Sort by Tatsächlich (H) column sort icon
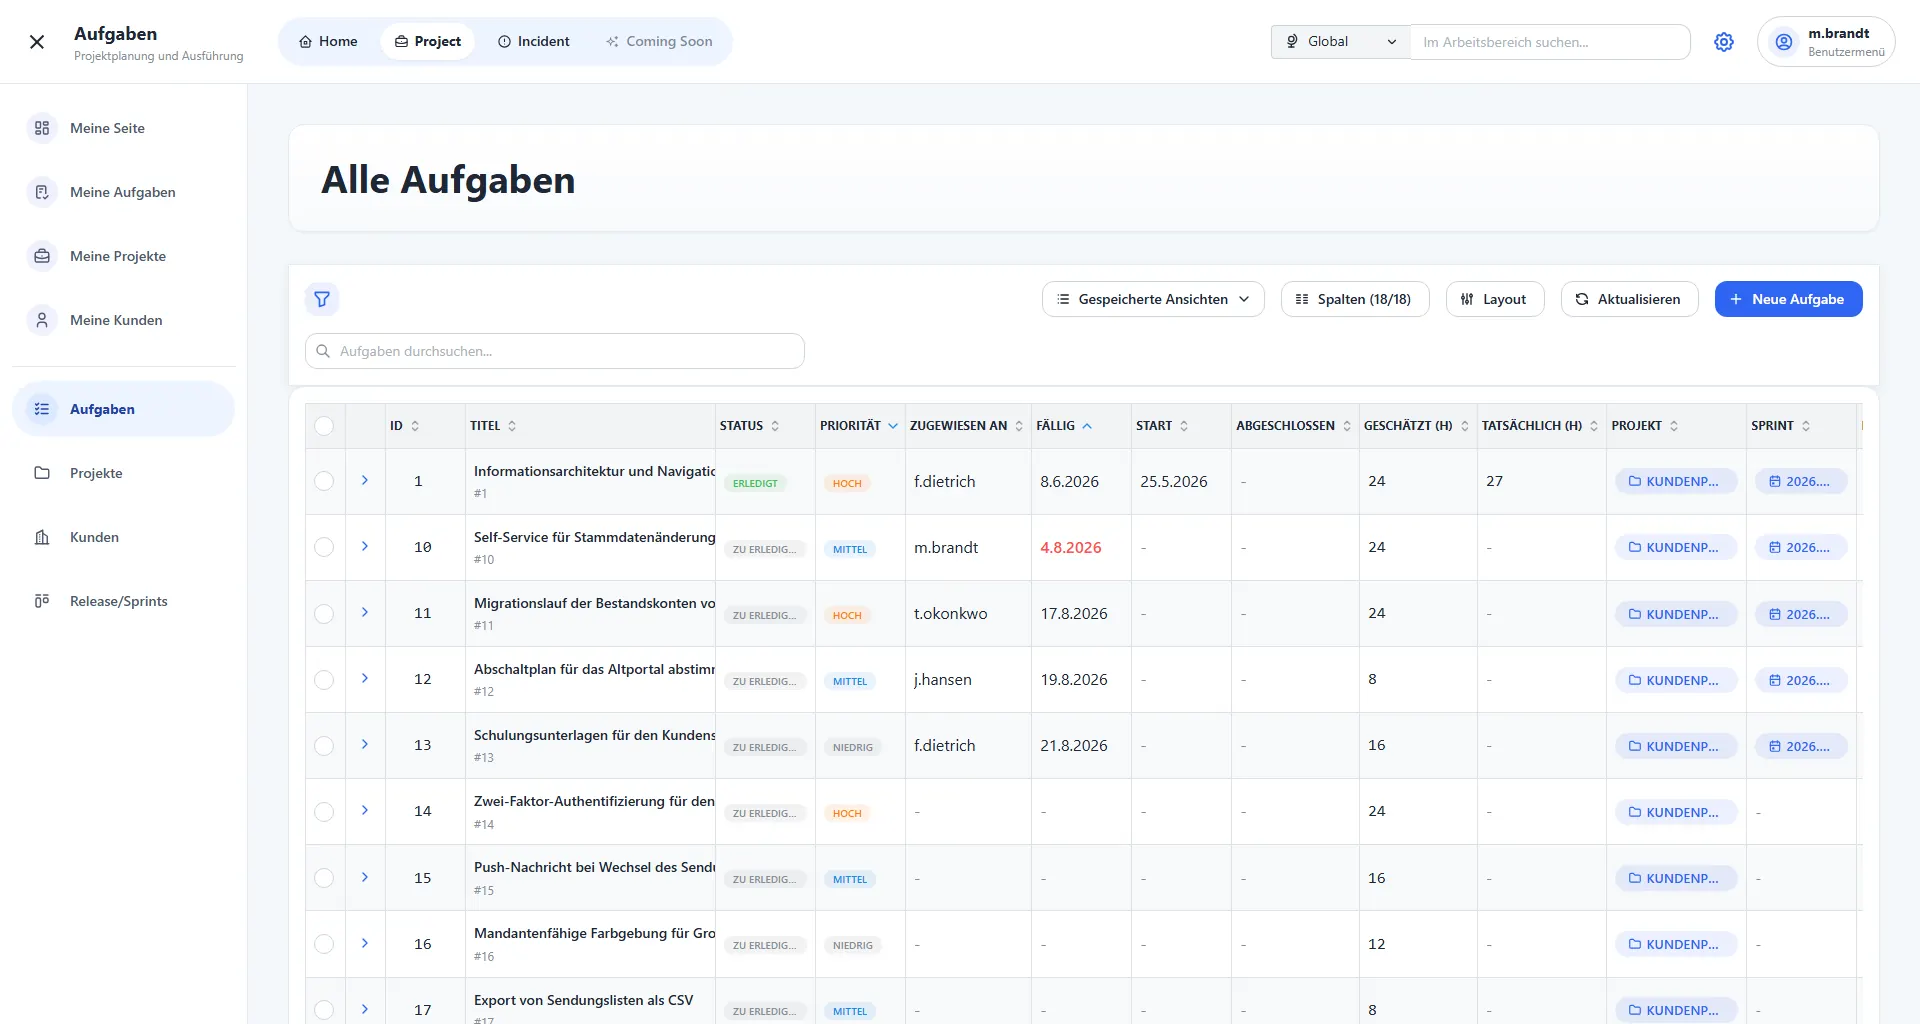 (1594, 426)
